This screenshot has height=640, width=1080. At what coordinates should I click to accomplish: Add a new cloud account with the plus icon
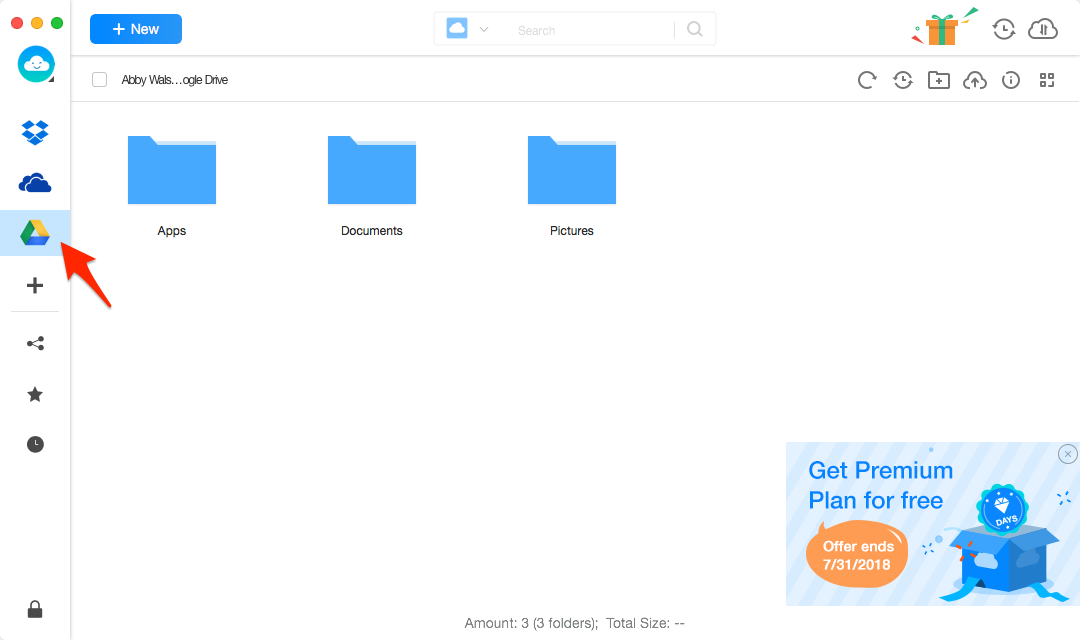tap(35, 284)
